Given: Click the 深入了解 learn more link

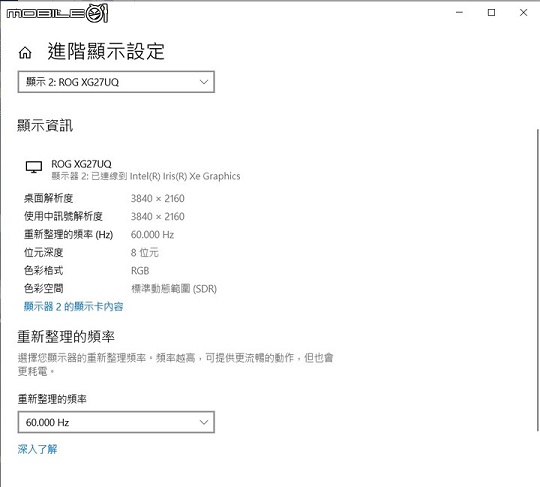Looking at the screenshot, I should coord(37,449).
